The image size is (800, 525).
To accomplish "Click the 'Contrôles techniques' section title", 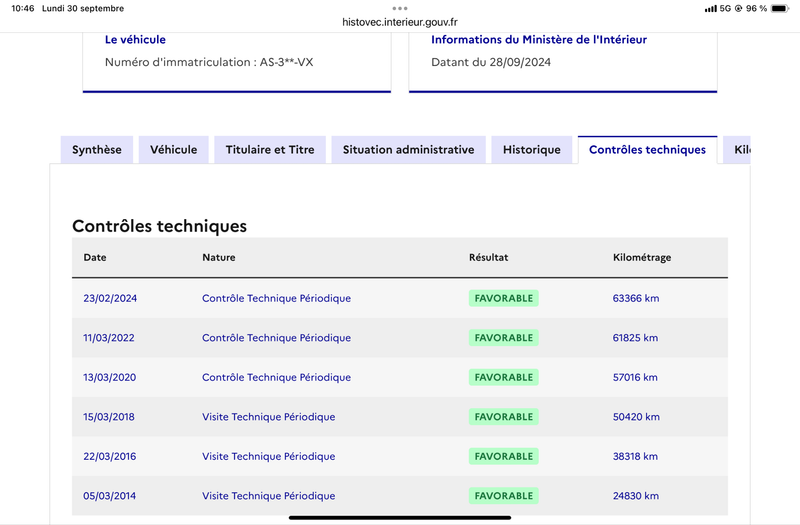I will tap(159, 226).
